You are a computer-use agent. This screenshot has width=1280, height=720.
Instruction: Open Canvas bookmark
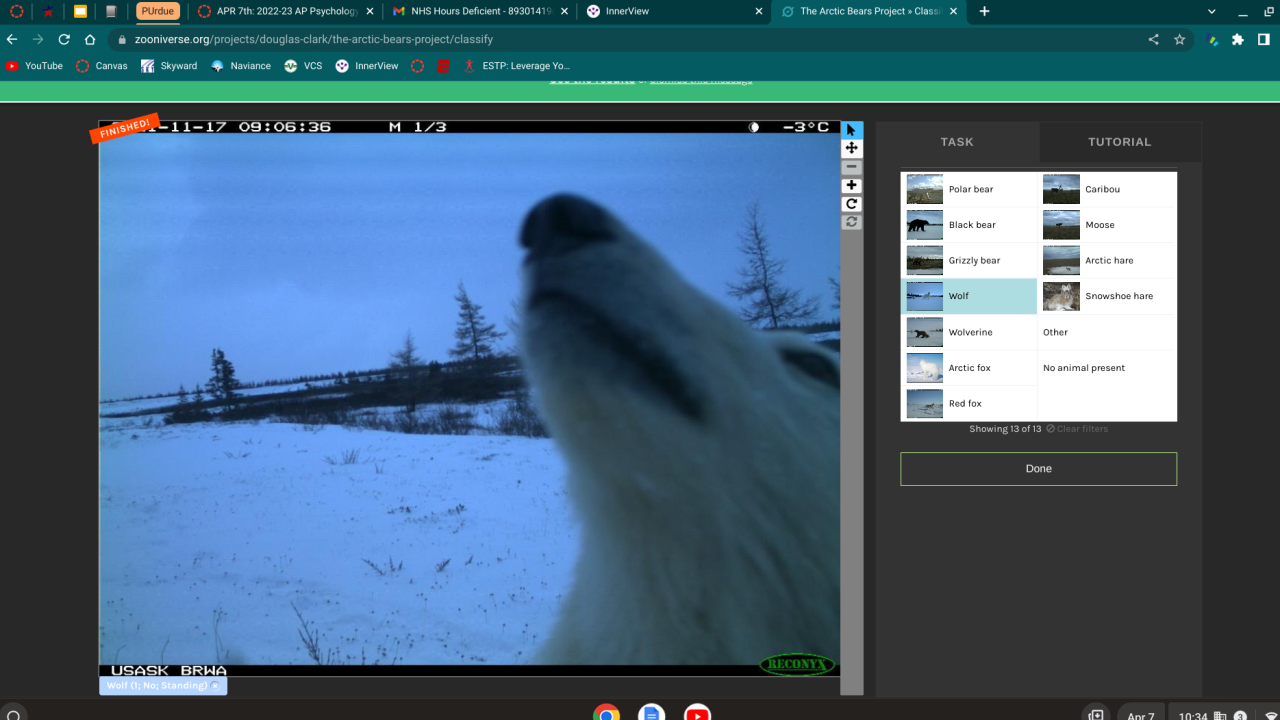click(x=102, y=66)
